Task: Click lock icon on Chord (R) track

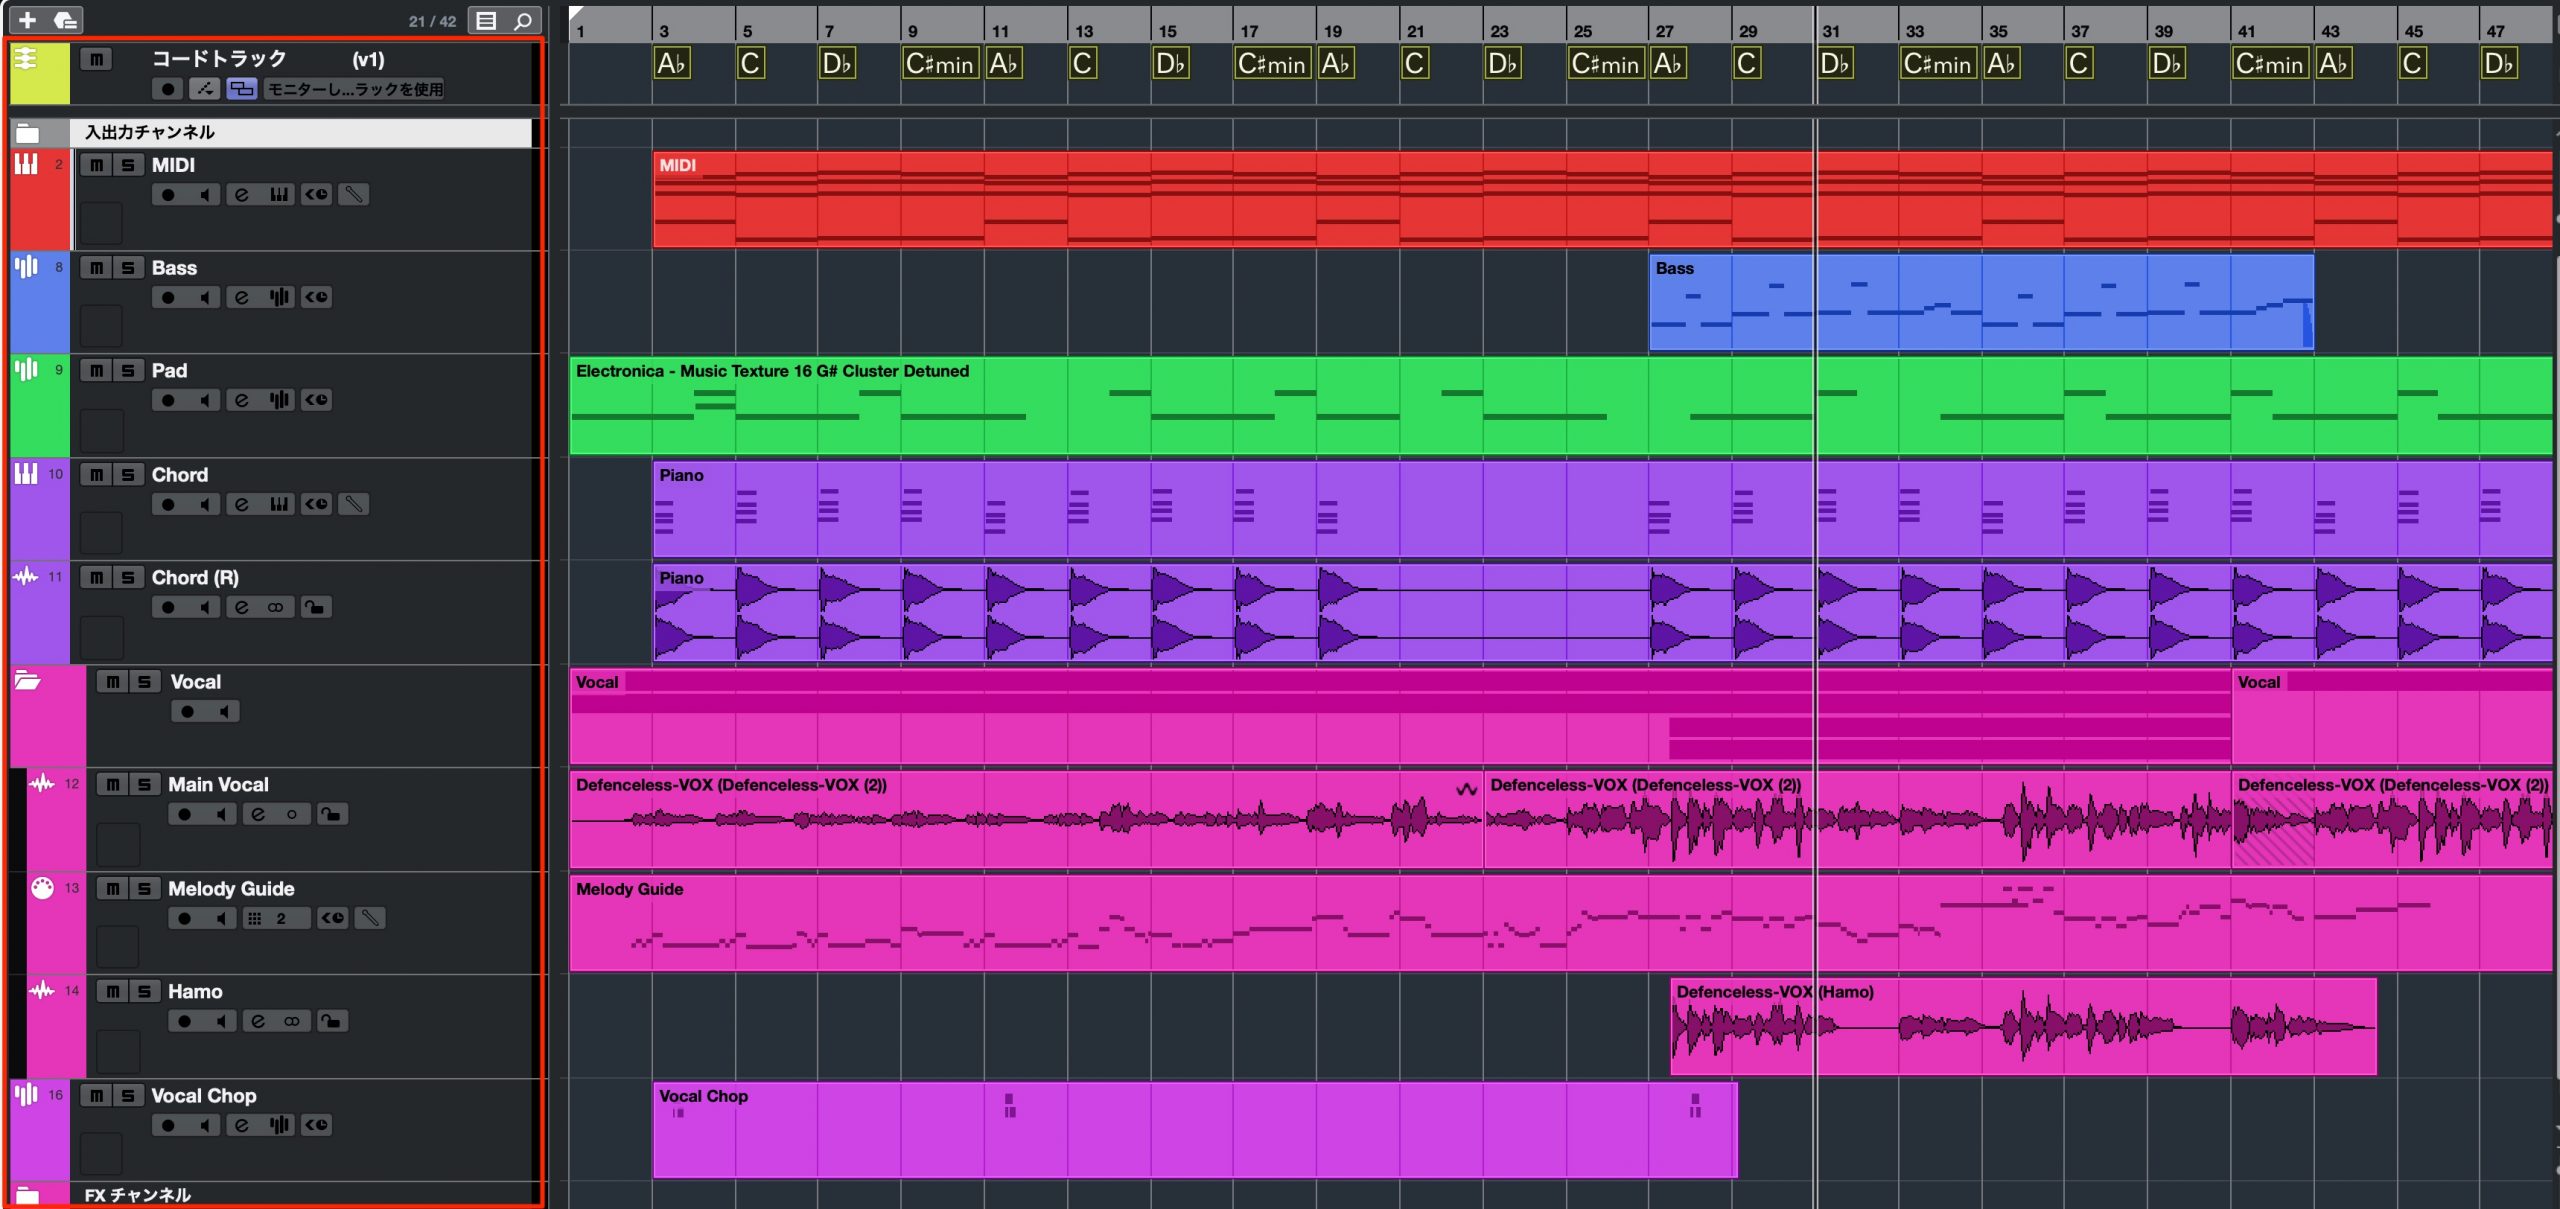Action: coord(315,607)
